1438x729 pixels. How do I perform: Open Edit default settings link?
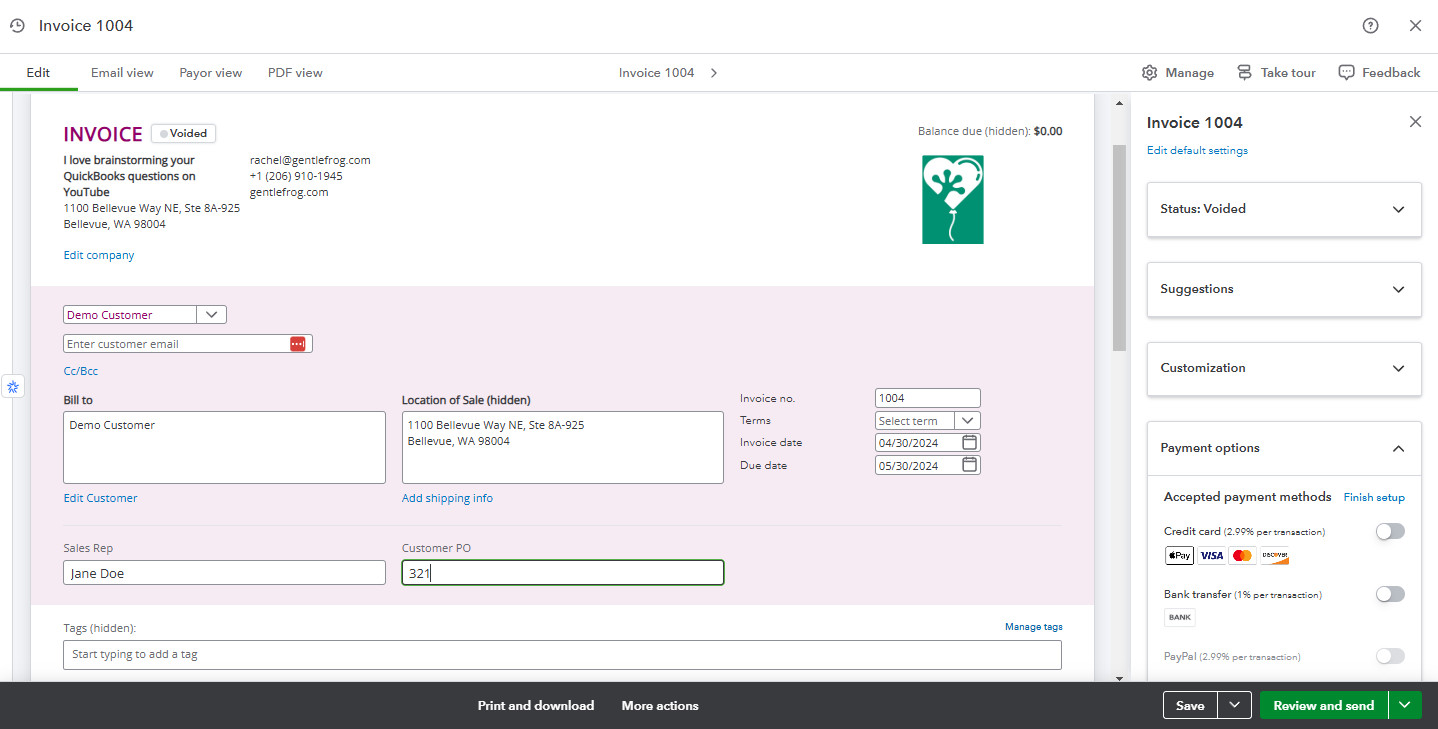click(x=1197, y=150)
